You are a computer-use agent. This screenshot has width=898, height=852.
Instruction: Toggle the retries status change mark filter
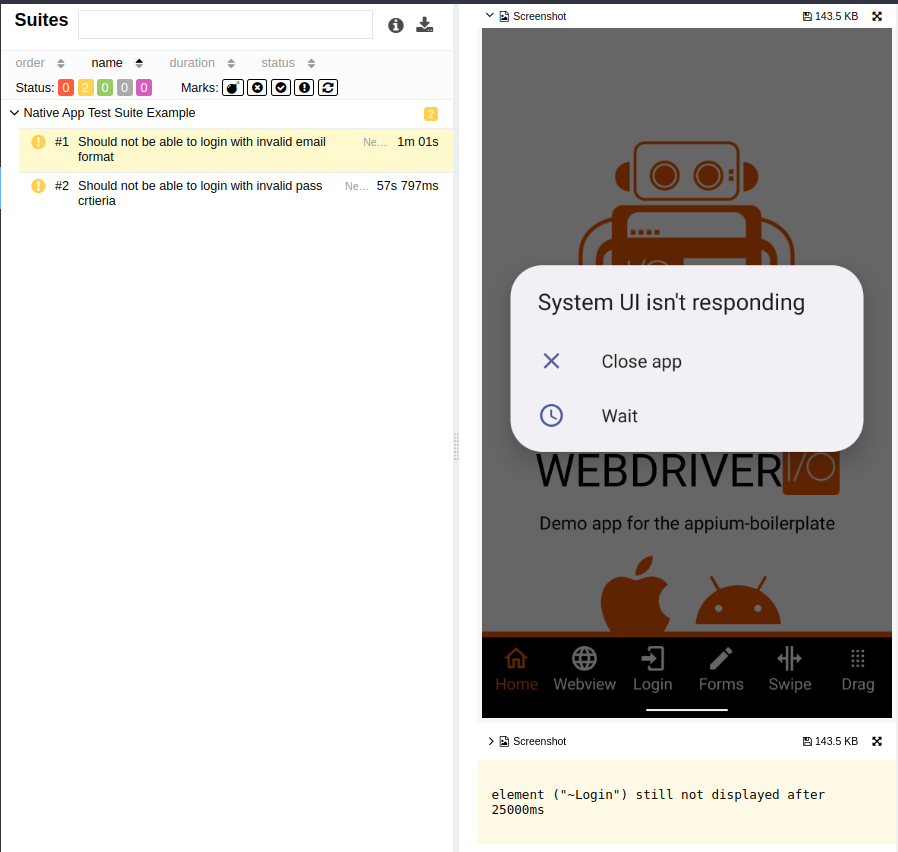(328, 88)
